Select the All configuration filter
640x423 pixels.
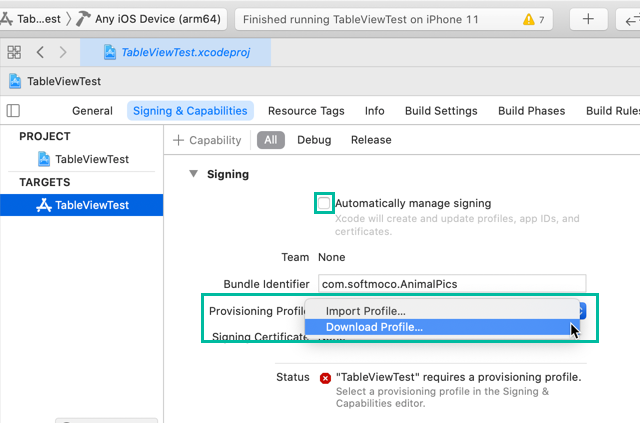(x=271, y=140)
